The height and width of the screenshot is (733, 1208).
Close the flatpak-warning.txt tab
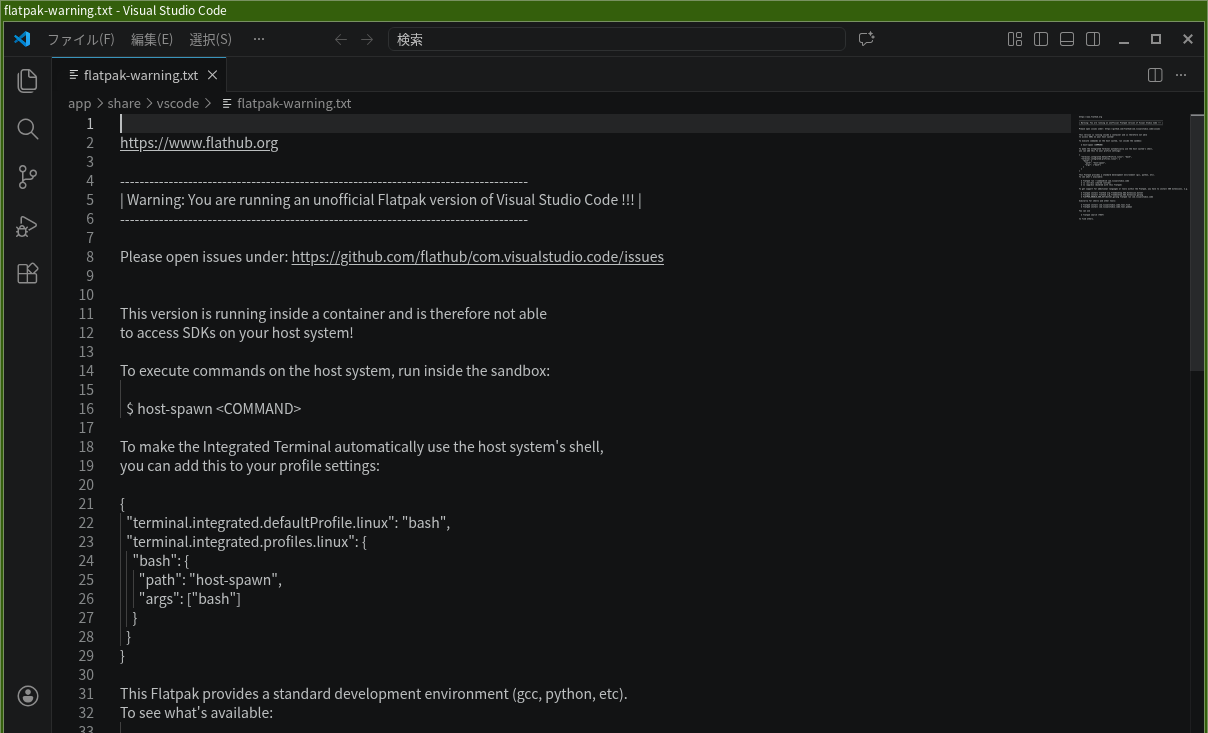(x=213, y=75)
